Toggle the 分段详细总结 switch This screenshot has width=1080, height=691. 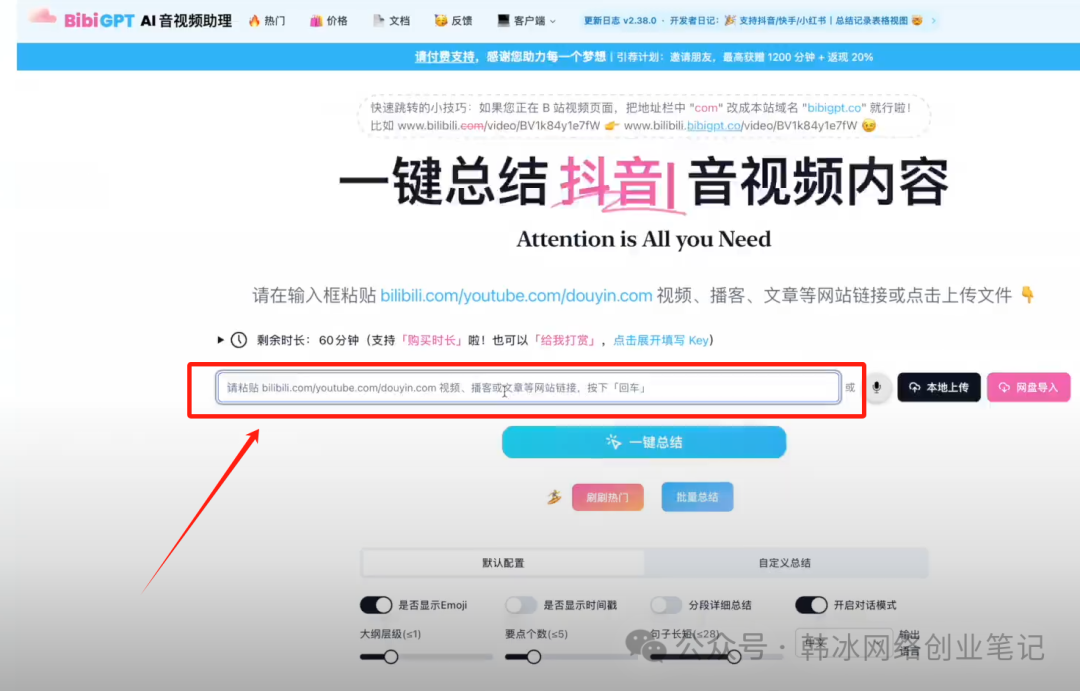pyautogui.click(x=666, y=605)
